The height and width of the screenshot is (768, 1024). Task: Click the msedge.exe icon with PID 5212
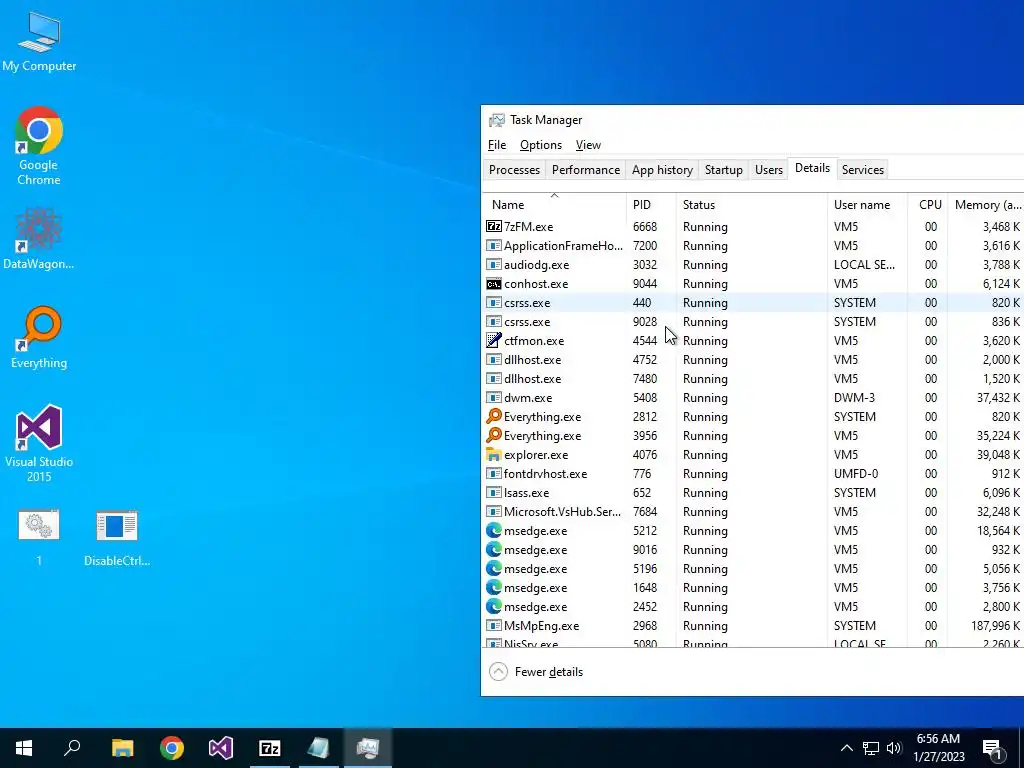(x=494, y=530)
